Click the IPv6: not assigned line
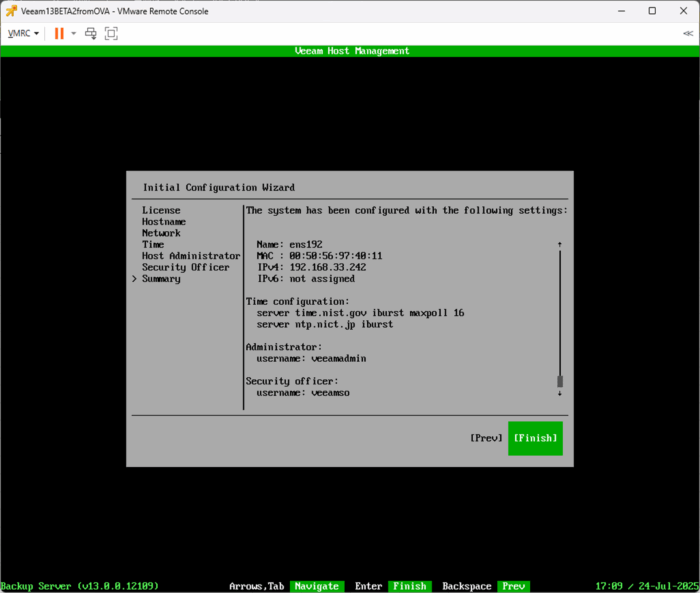 [306, 279]
